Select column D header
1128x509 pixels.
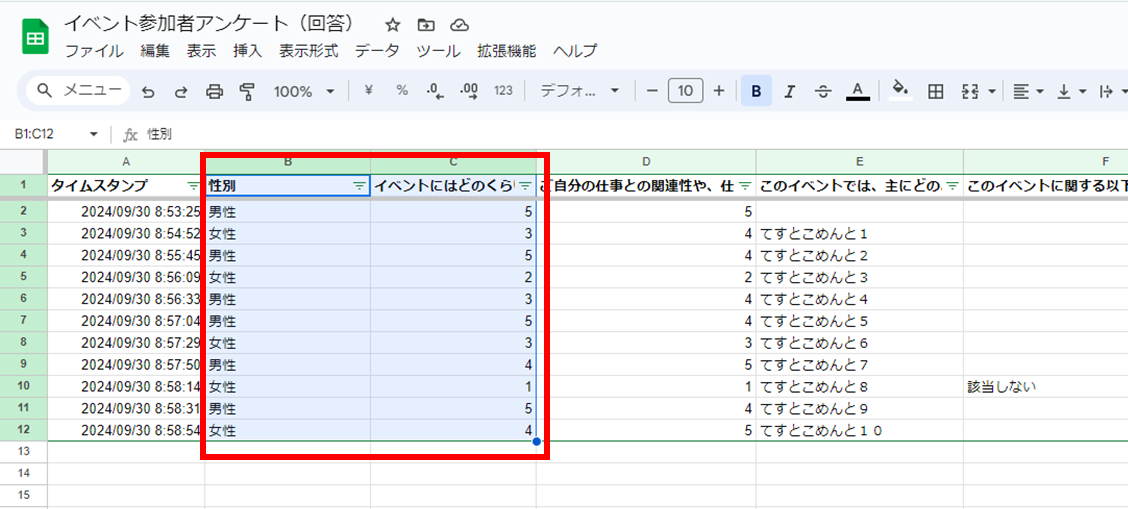click(646, 162)
